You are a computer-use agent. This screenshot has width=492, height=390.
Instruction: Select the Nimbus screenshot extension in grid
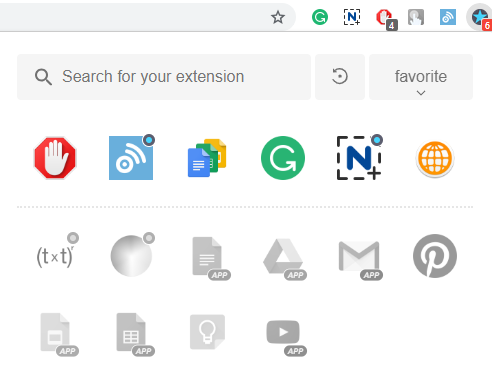pyautogui.click(x=359, y=158)
